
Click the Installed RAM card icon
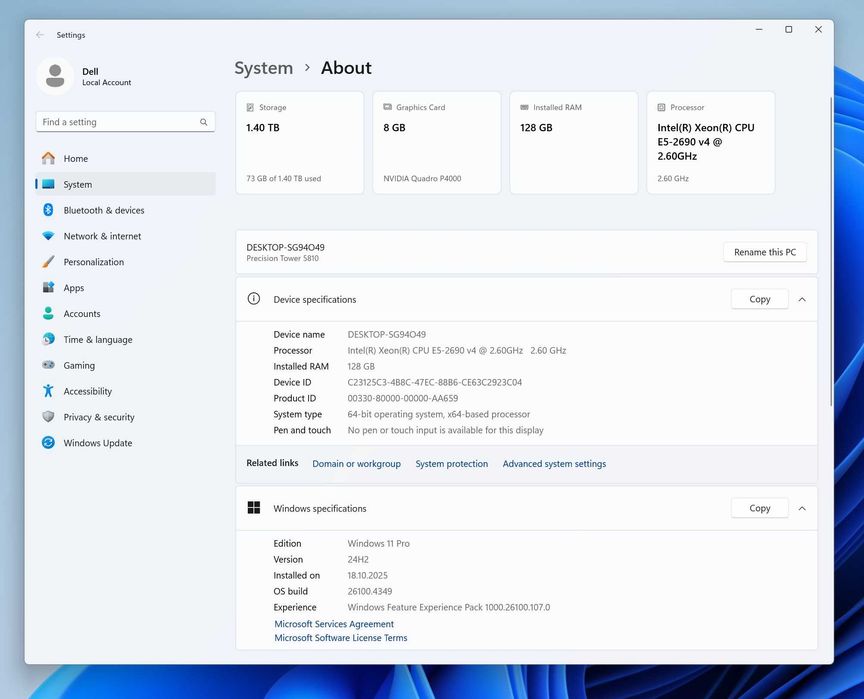click(x=524, y=107)
